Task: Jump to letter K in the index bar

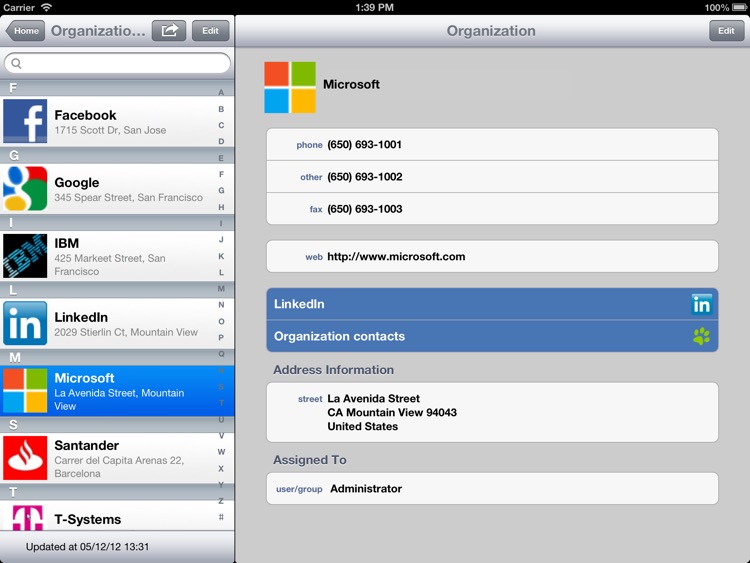Action: pyautogui.click(x=221, y=256)
